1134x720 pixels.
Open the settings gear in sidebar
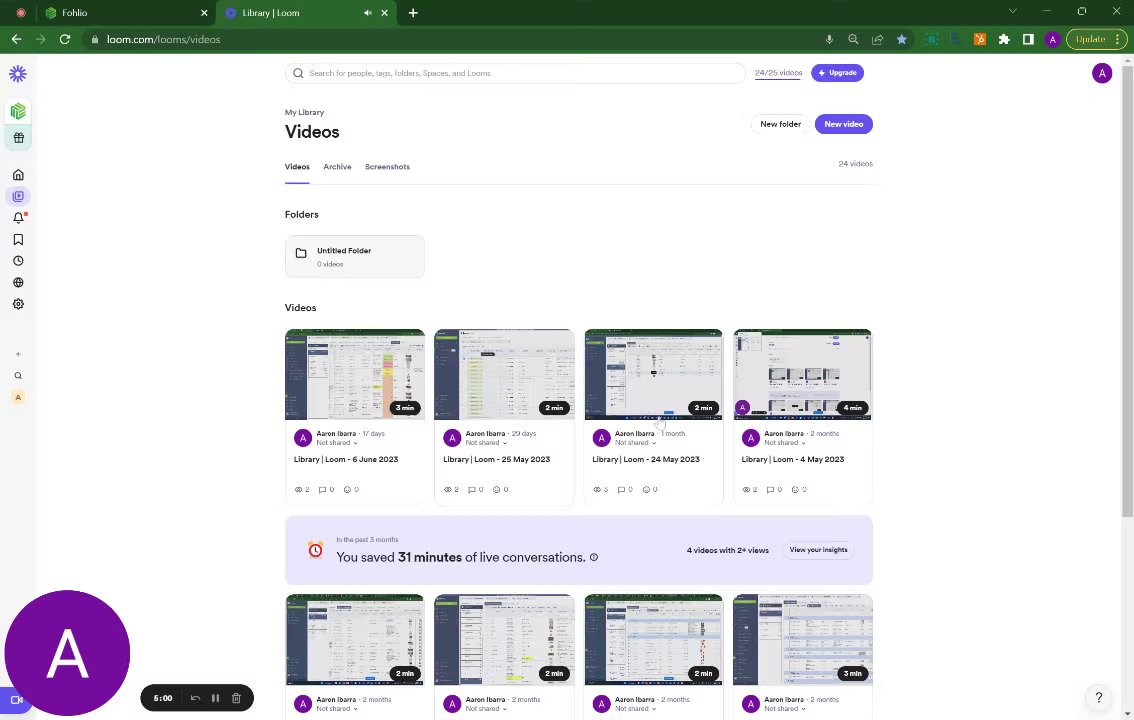(x=18, y=304)
